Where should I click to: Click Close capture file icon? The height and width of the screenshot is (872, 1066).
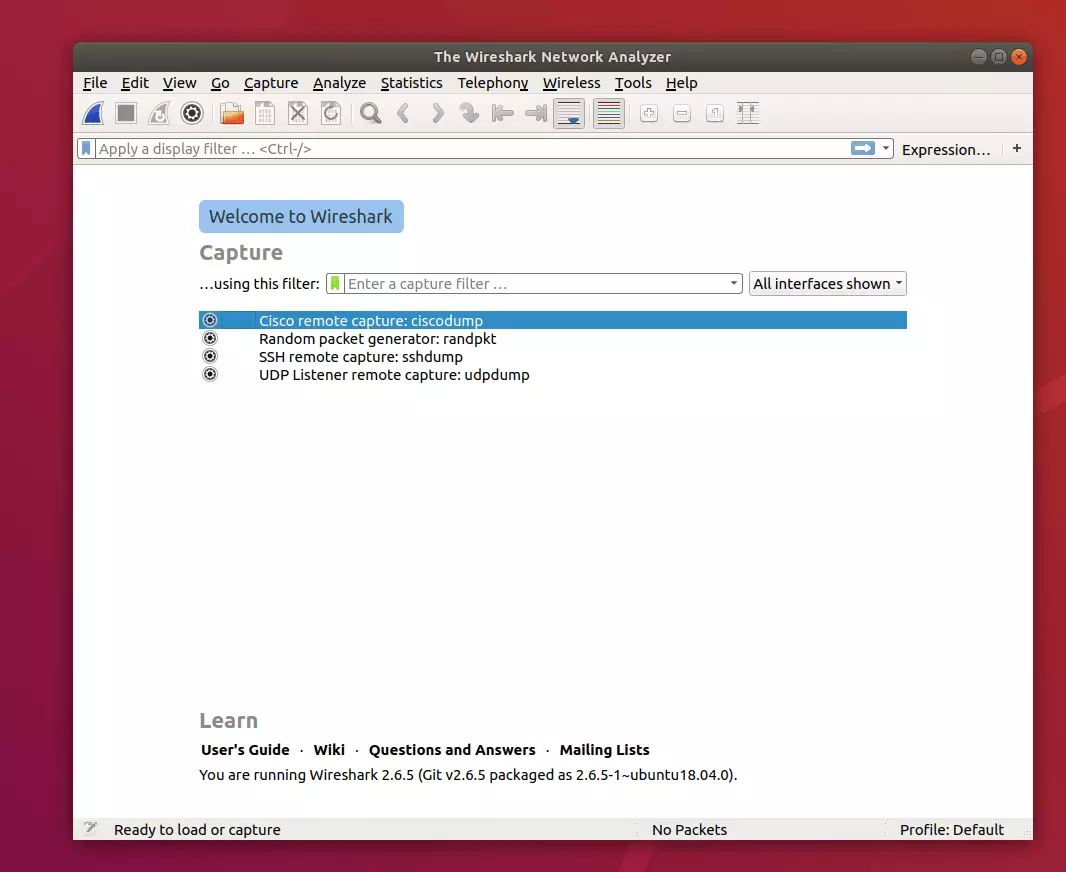(x=298, y=114)
